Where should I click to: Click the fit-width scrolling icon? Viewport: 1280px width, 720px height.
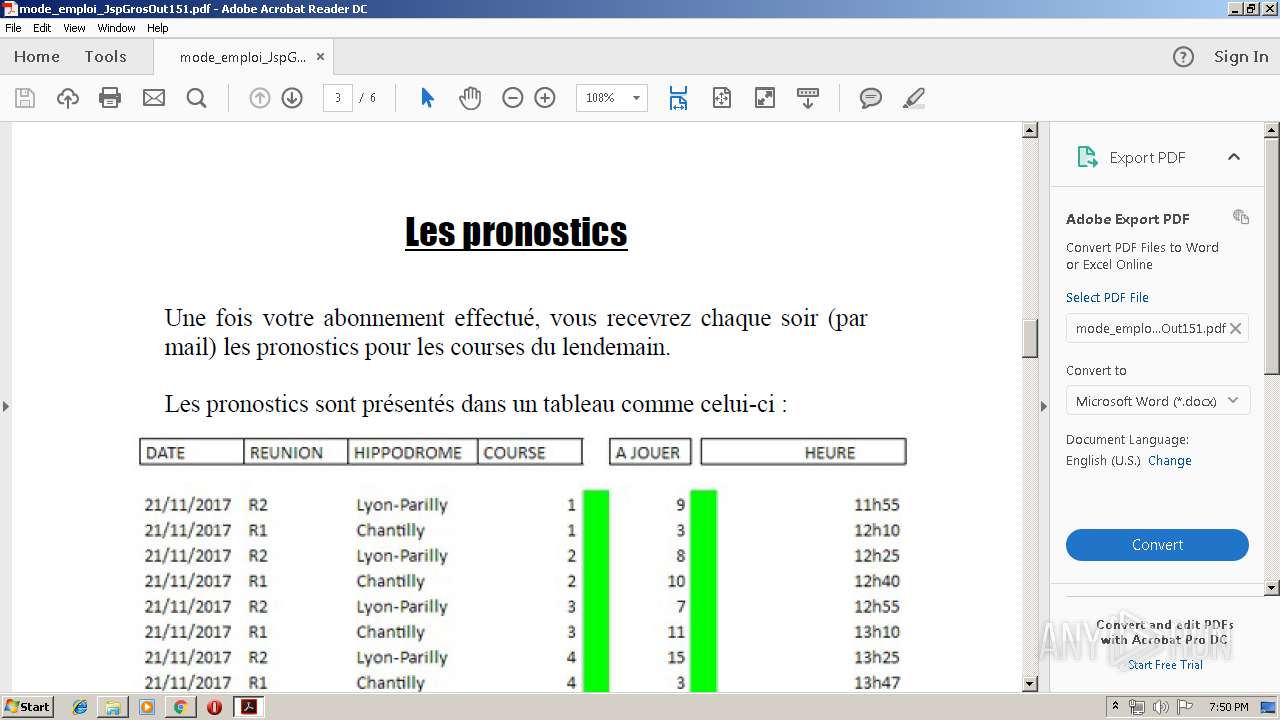coord(678,98)
